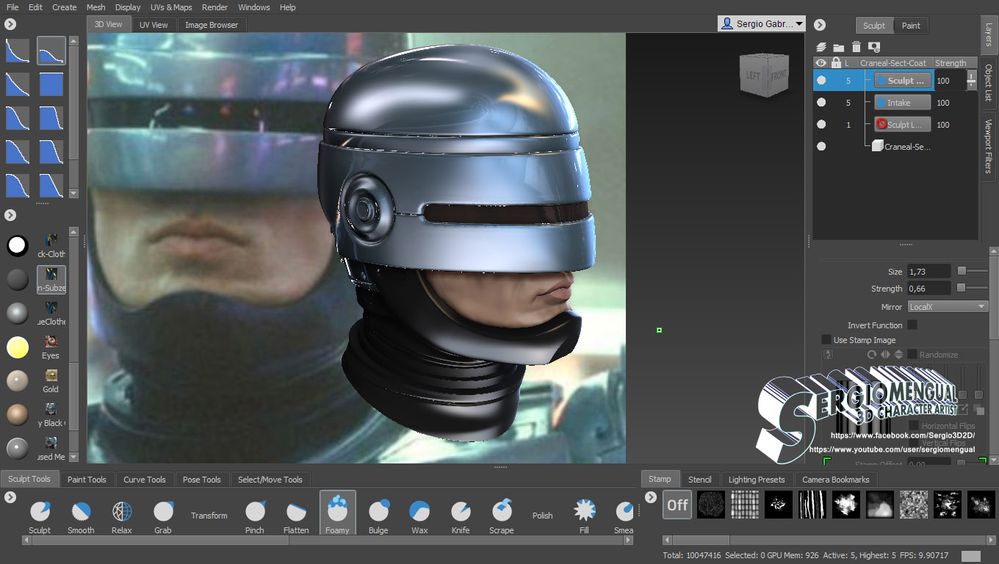
Task: Choose the Fill tool
Action: 584,516
